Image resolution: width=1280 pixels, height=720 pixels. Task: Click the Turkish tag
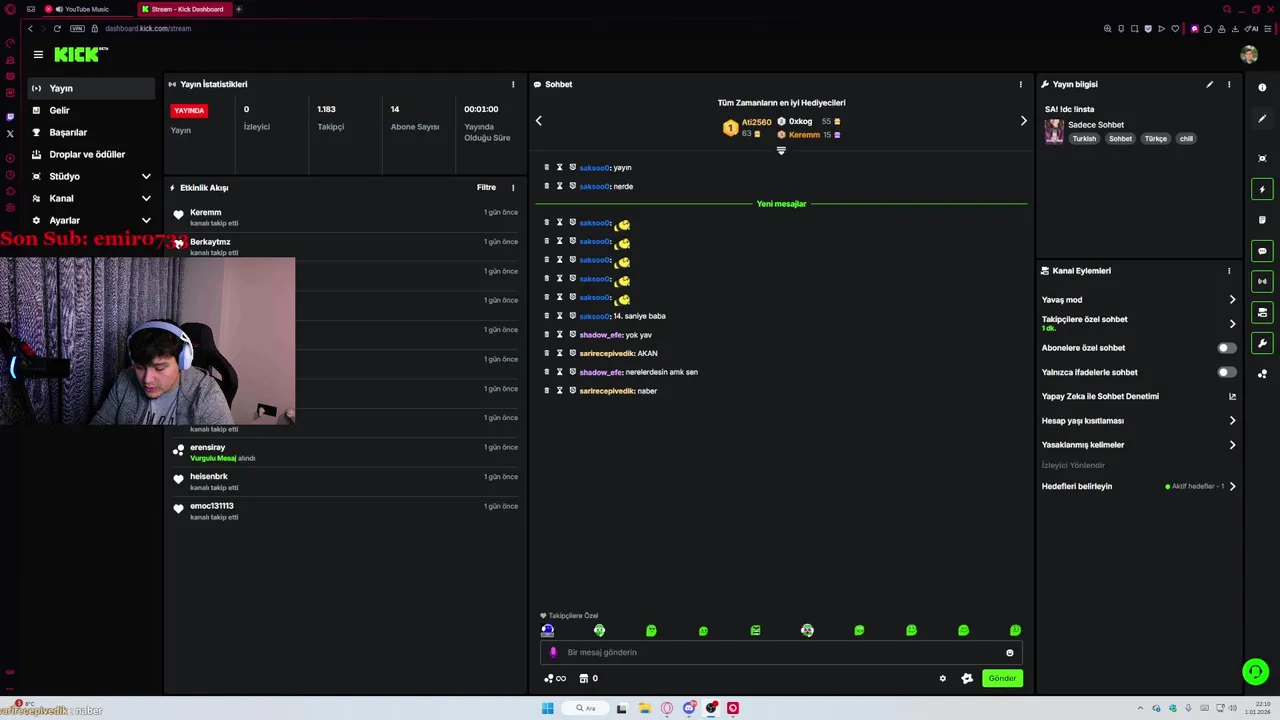click(1084, 139)
